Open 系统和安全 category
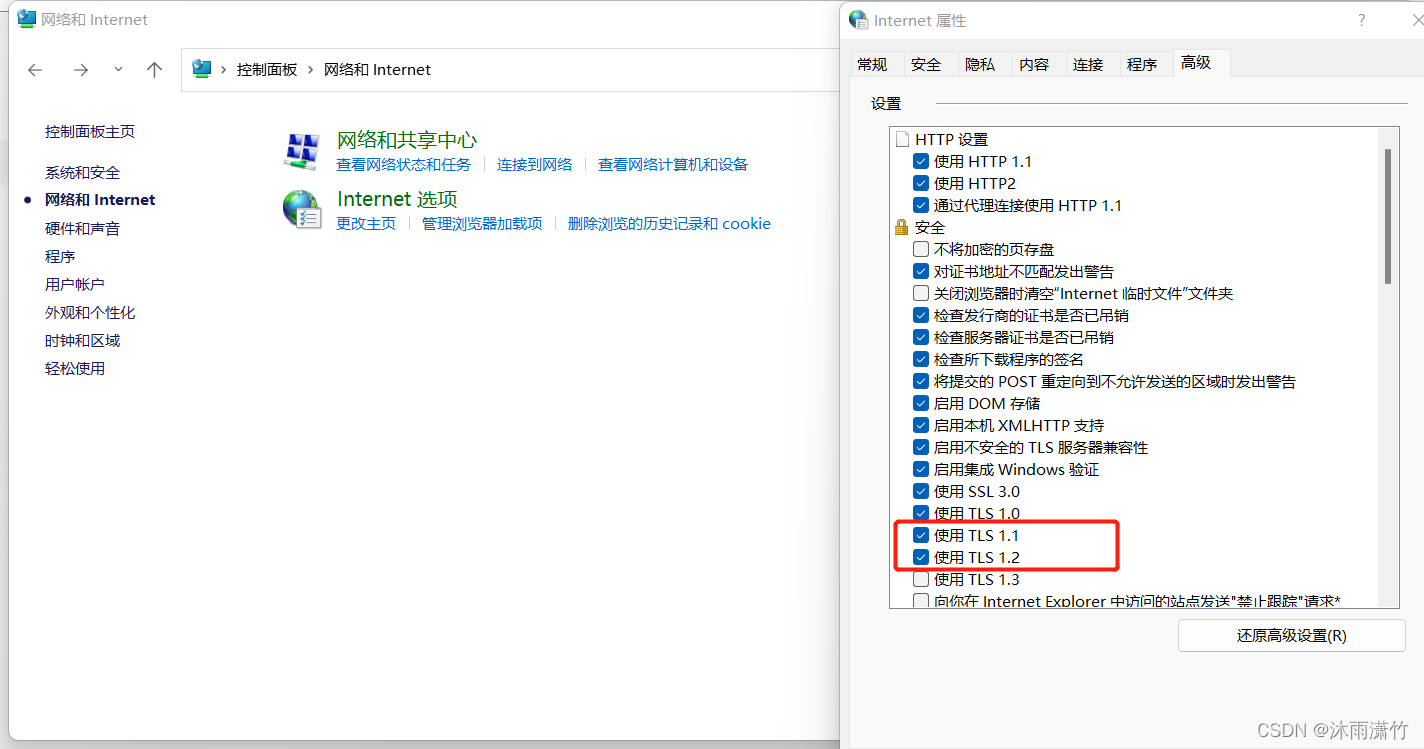The image size is (1424, 749). pos(82,172)
